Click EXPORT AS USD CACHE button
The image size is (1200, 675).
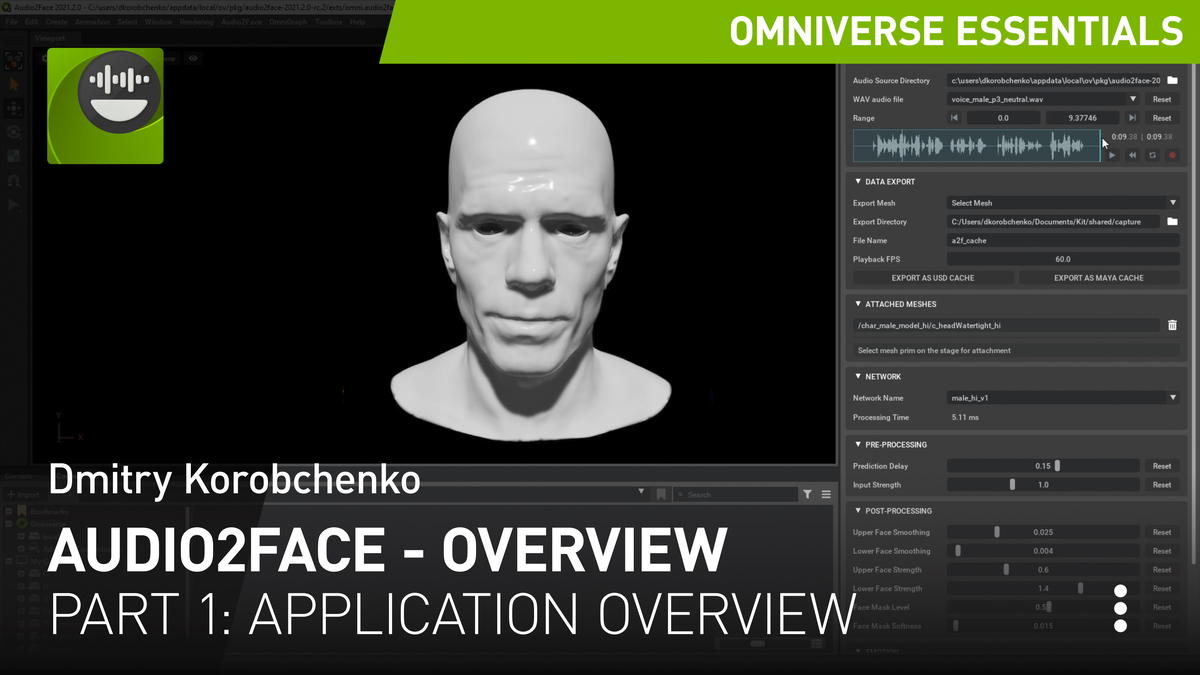pos(932,278)
